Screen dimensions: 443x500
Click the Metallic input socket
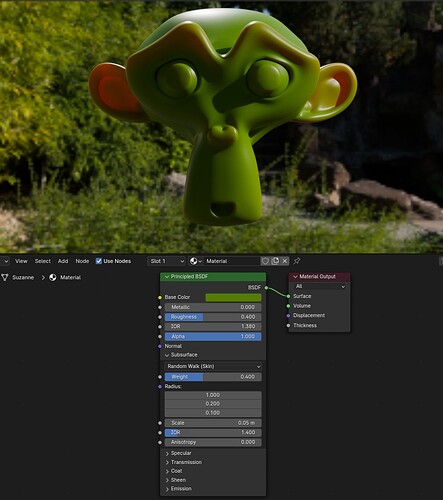(x=160, y=307)
